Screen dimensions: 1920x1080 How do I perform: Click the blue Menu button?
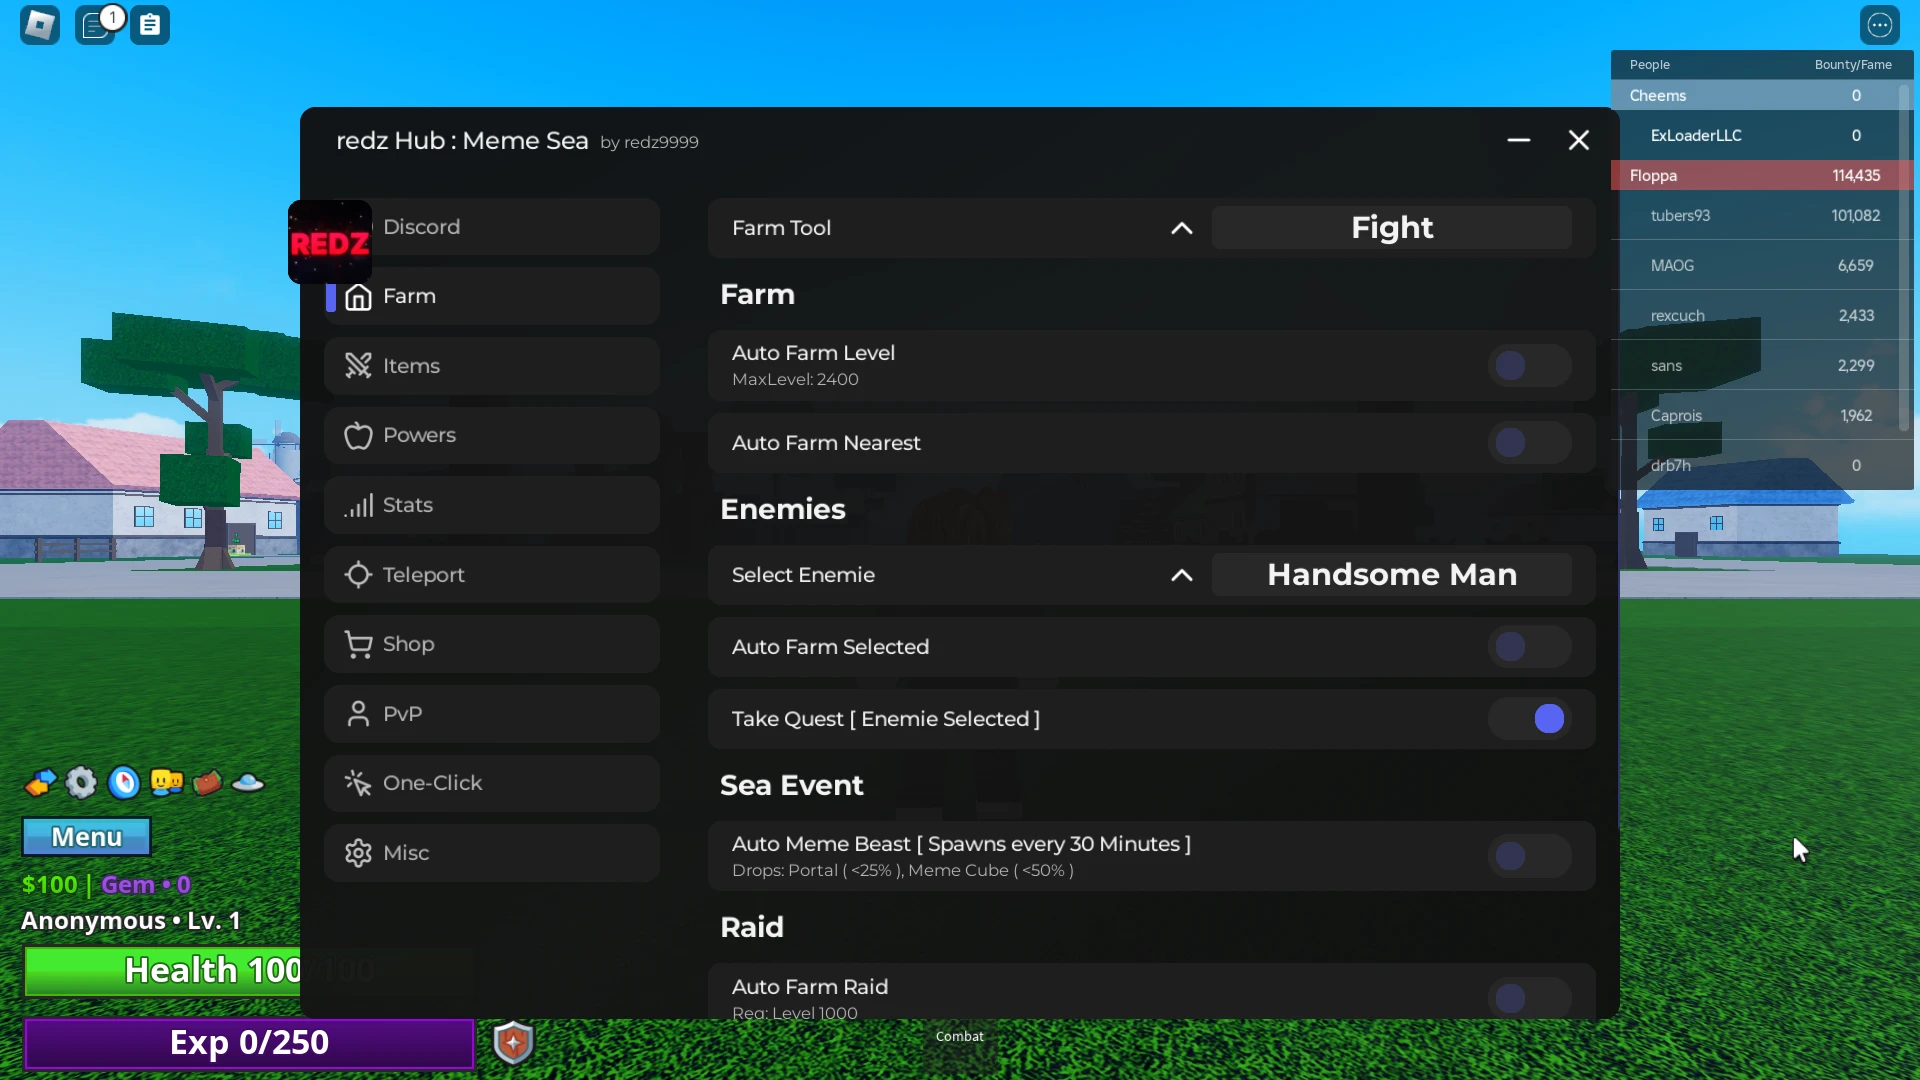click(87, 837)
